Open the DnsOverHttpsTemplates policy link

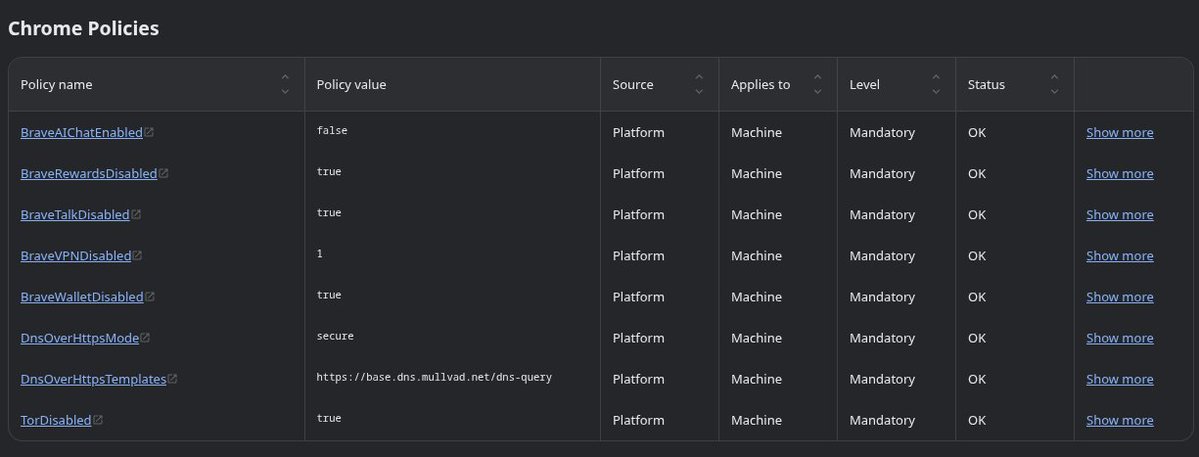93,379
